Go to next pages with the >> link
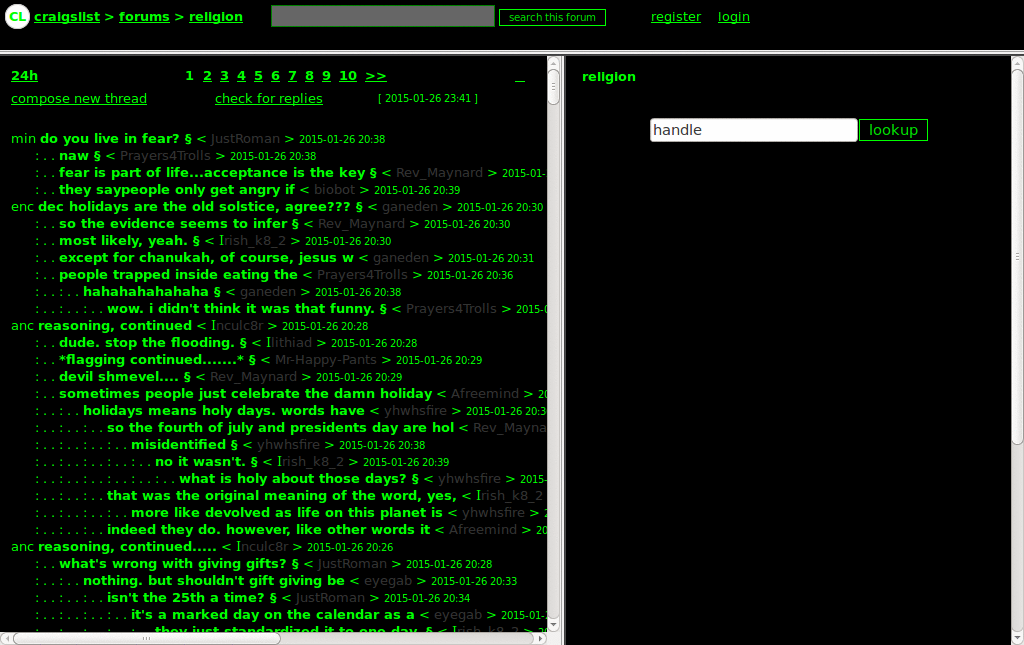Image resolution: width=1024 pixels, height=645 pixels. (x=375, y=76)
